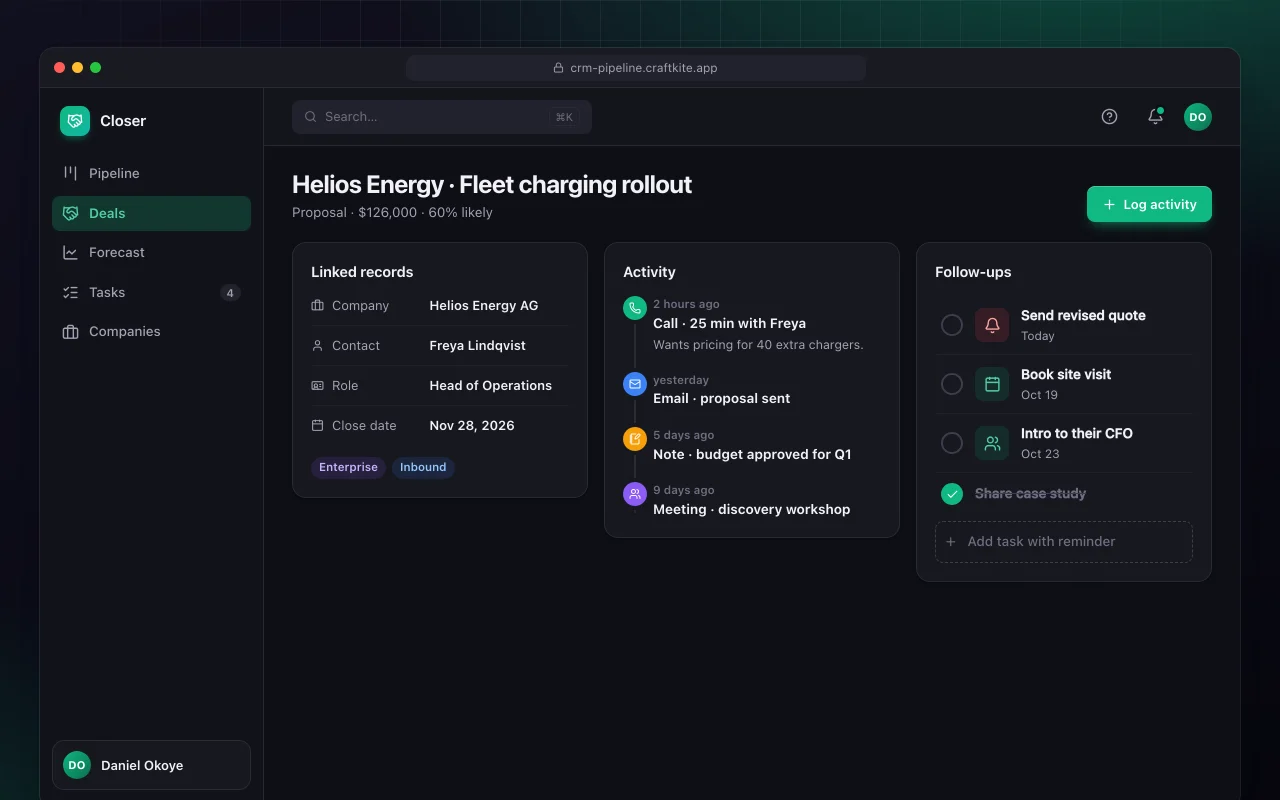Click the Inbound tag
The image size is (1280, 800).
coord(423,467)
